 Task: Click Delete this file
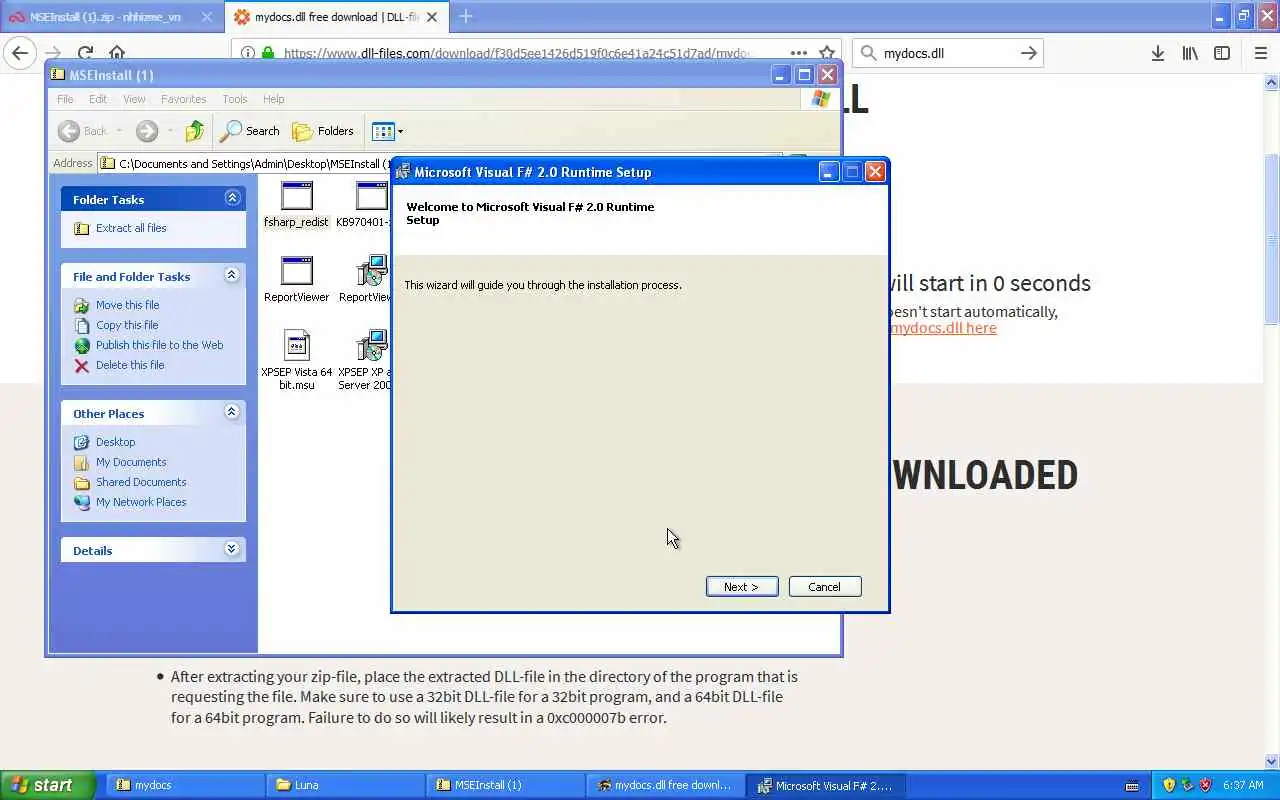click(x=130, y=365)
